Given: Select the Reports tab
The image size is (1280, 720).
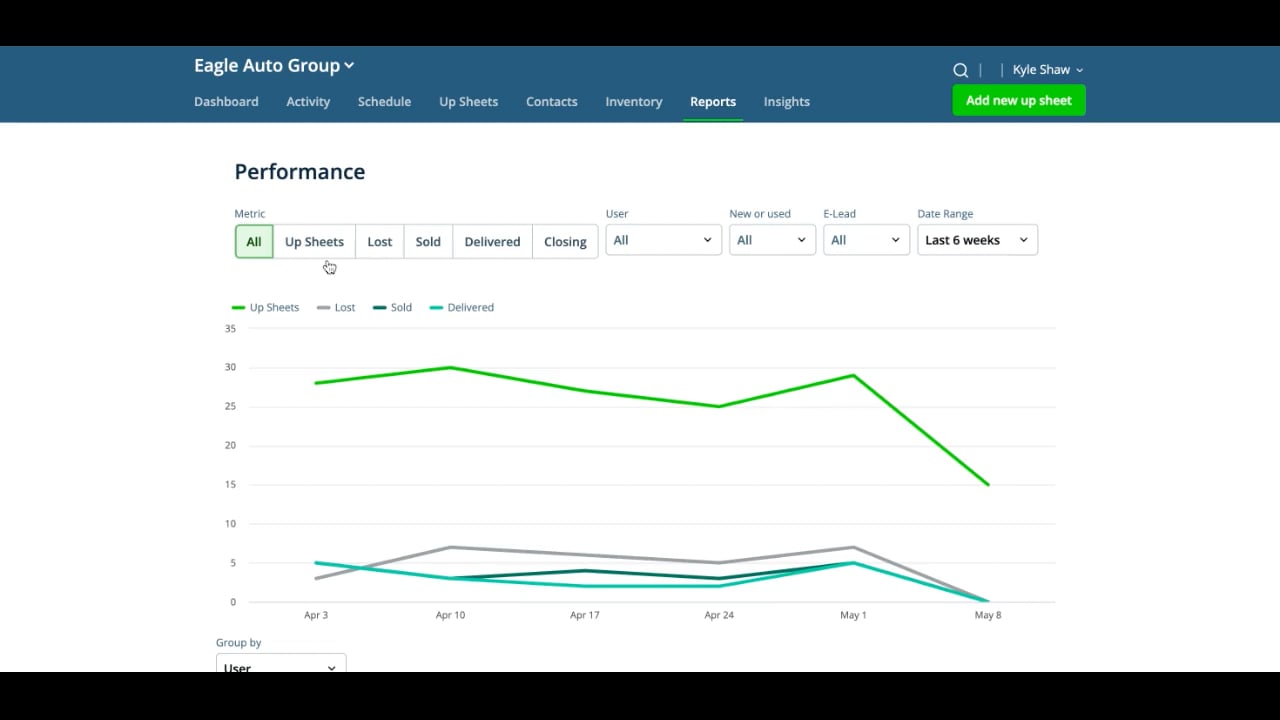Looking at the screenshot, I should pos(713,102).
